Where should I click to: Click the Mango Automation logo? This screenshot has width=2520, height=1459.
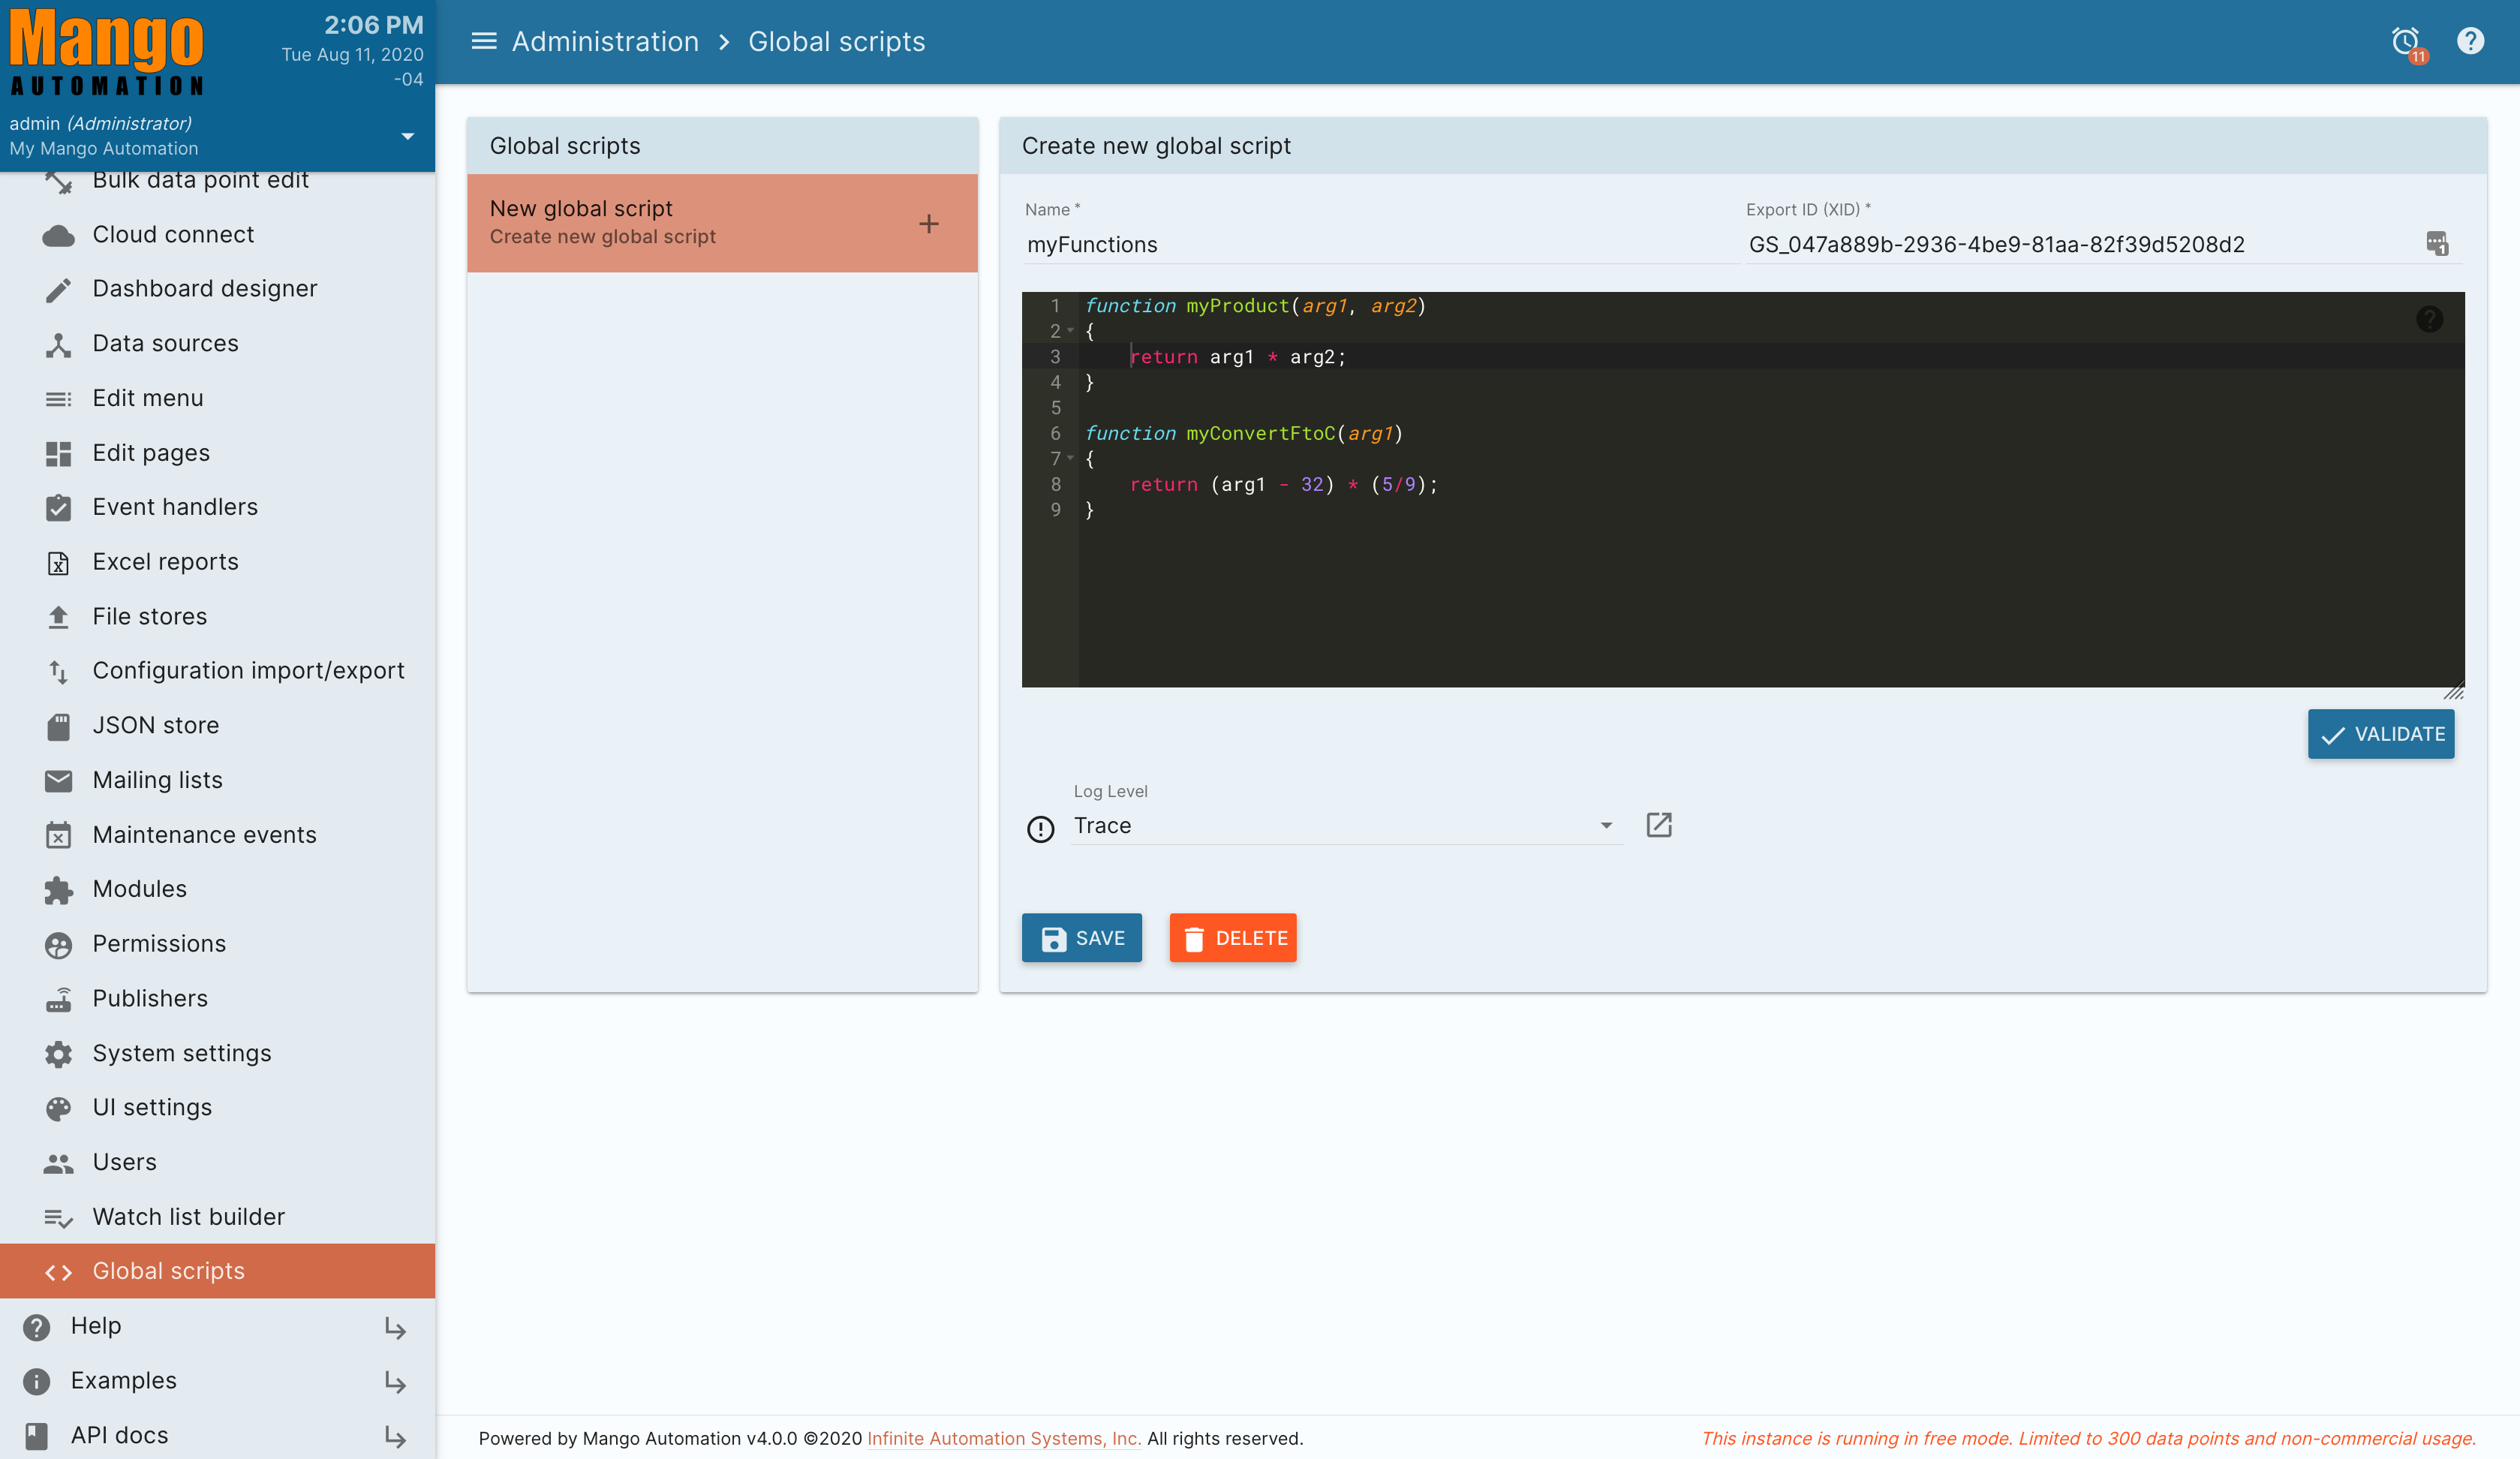(107, 52)
